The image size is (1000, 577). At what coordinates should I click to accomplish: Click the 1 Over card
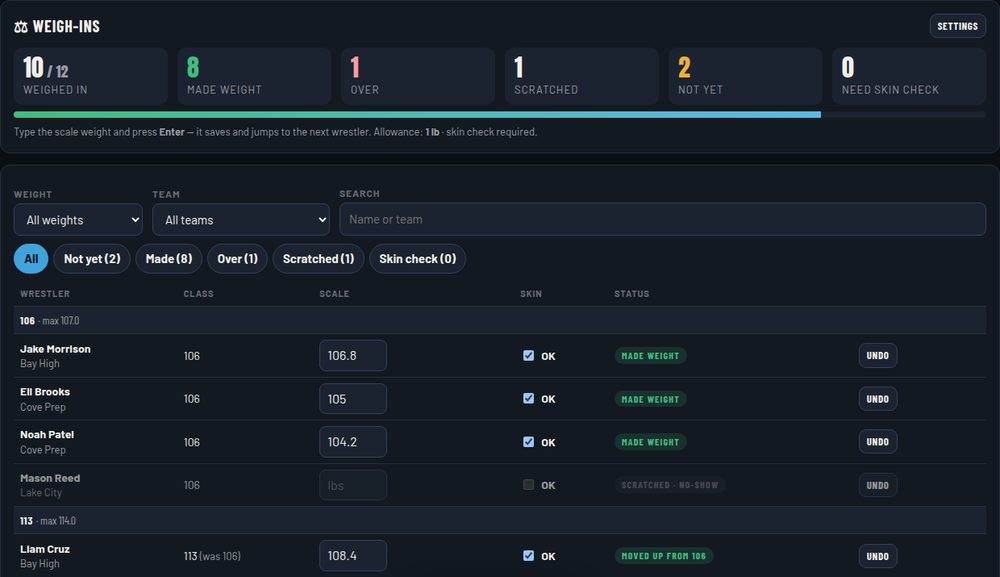point(418,76)
